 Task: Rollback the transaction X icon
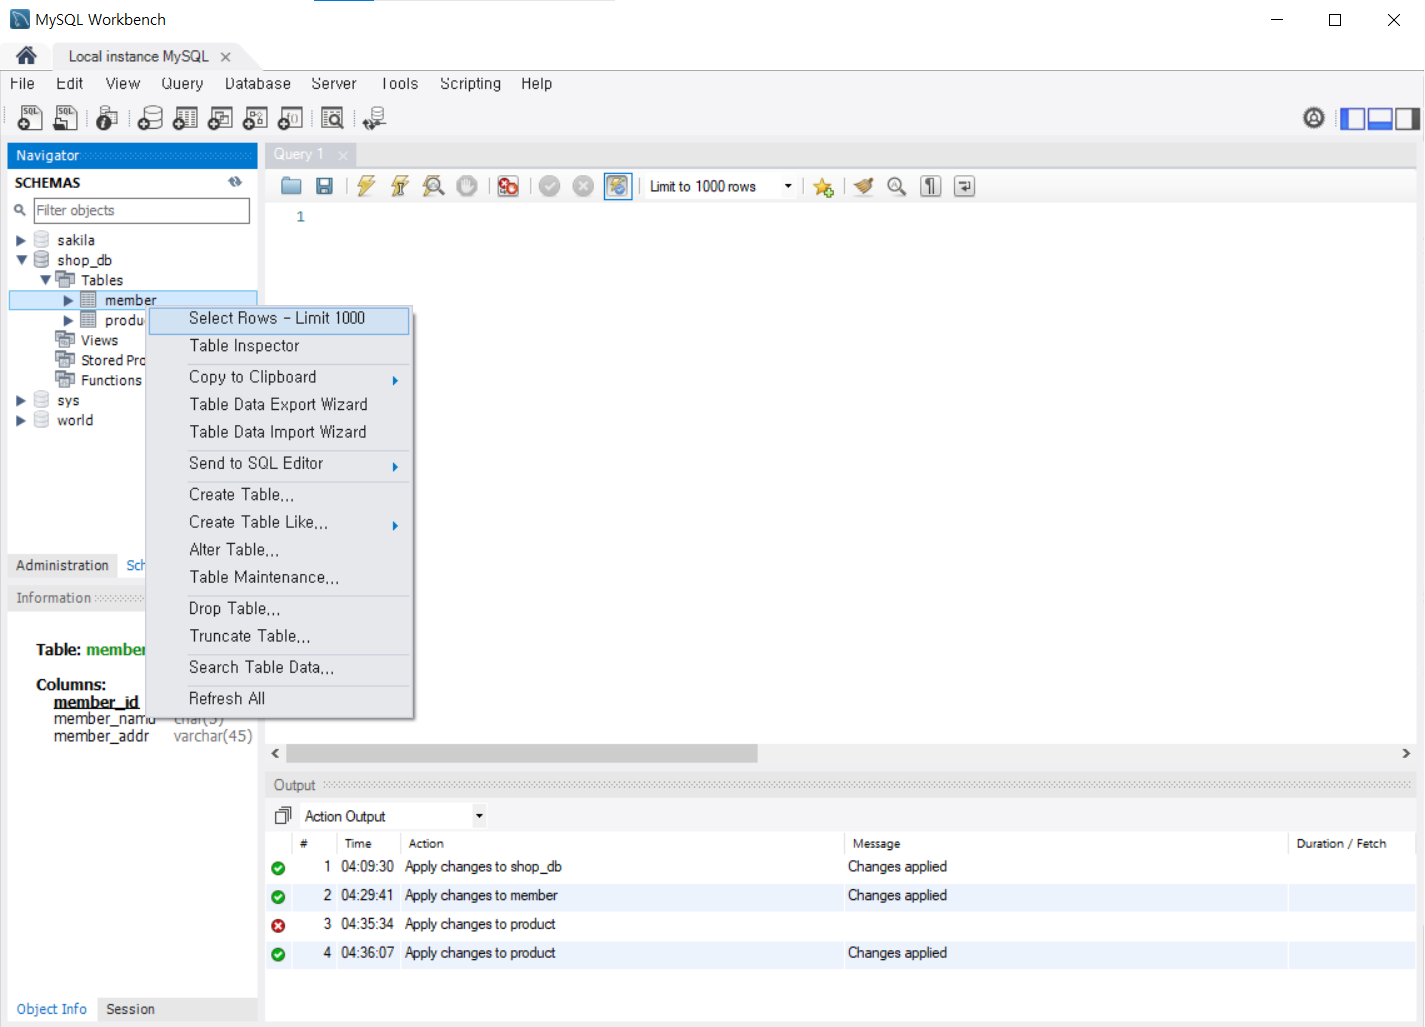point(583,186)
